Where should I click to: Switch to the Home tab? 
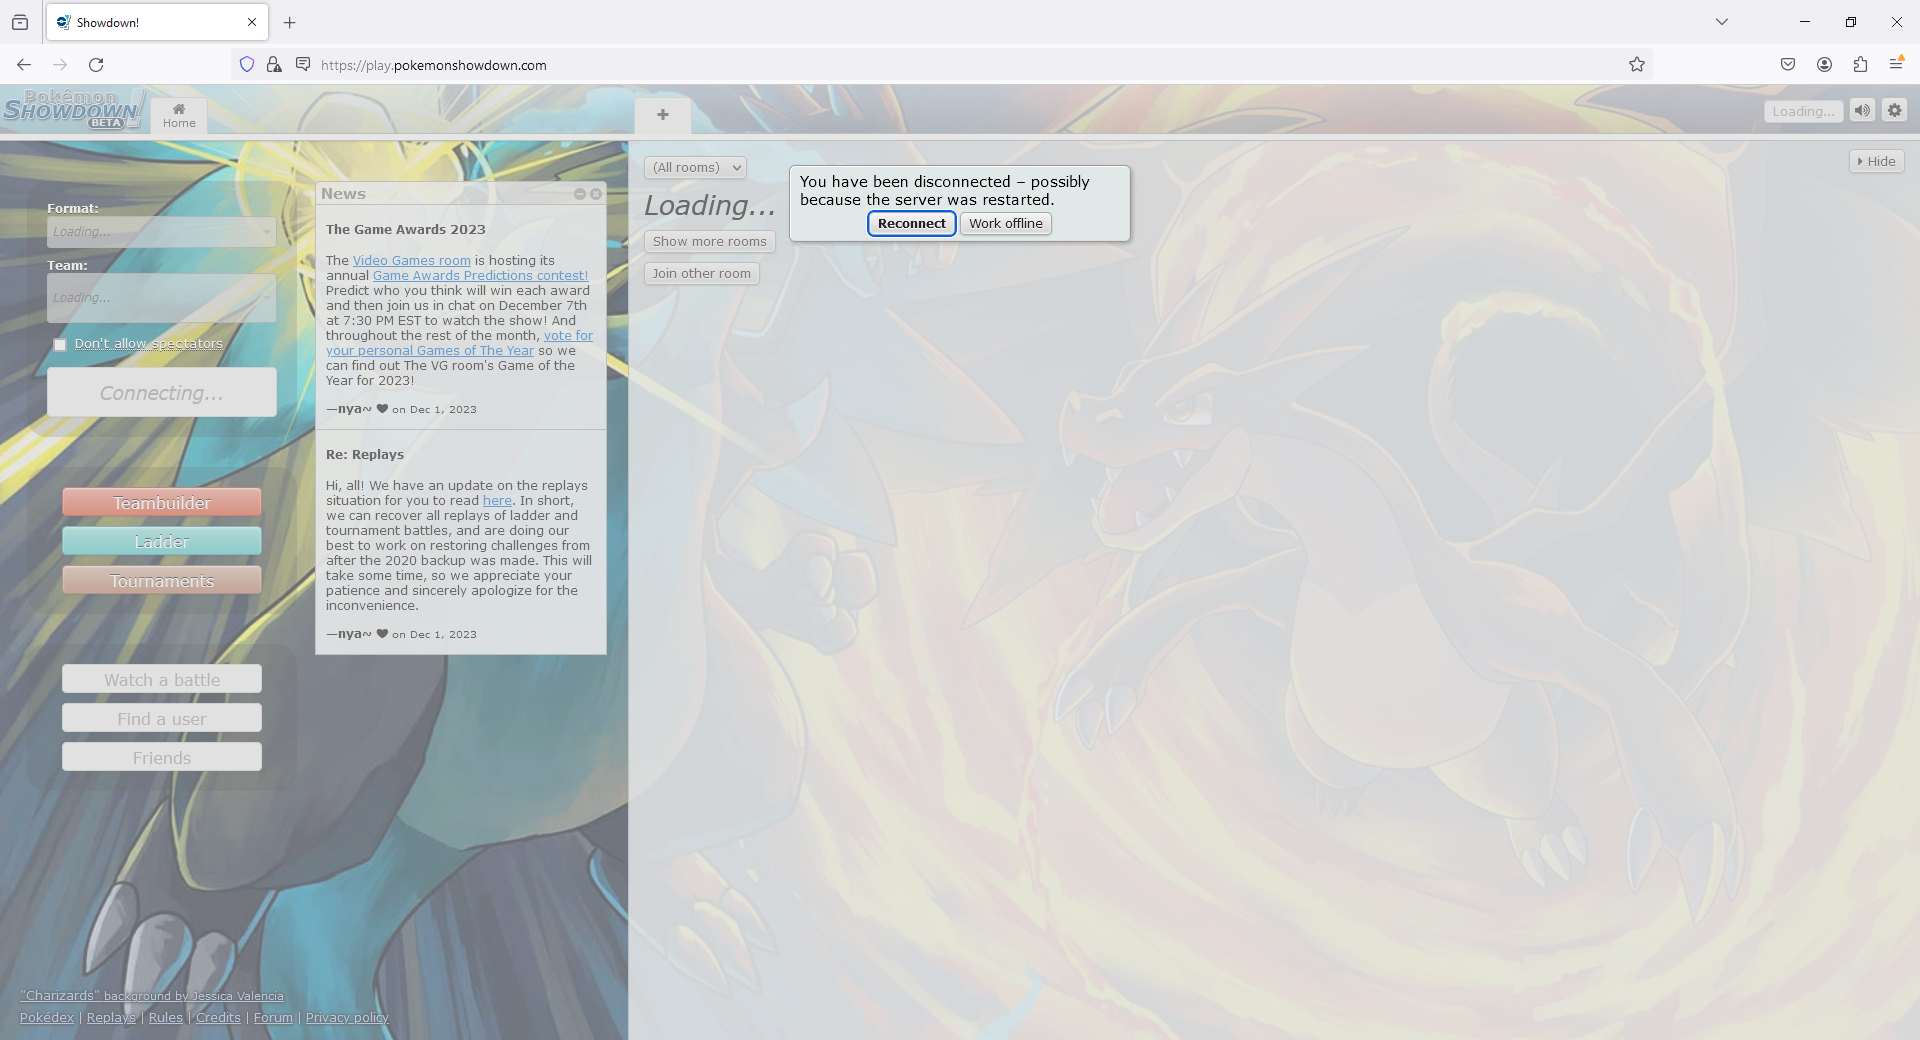[x=179, y=116]
